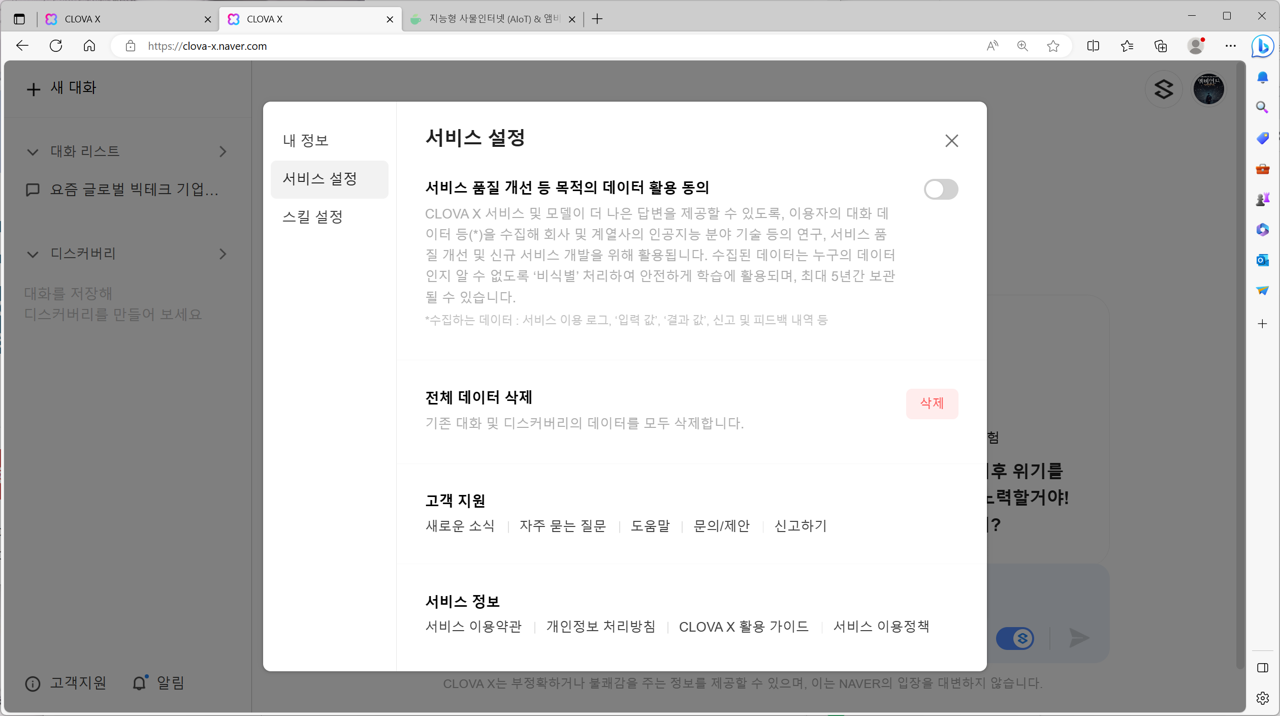Image resolution: width=1280 pixels, height=716 pixels.
Task: Open sidebar Drop icon
Action: (1262, 291)
